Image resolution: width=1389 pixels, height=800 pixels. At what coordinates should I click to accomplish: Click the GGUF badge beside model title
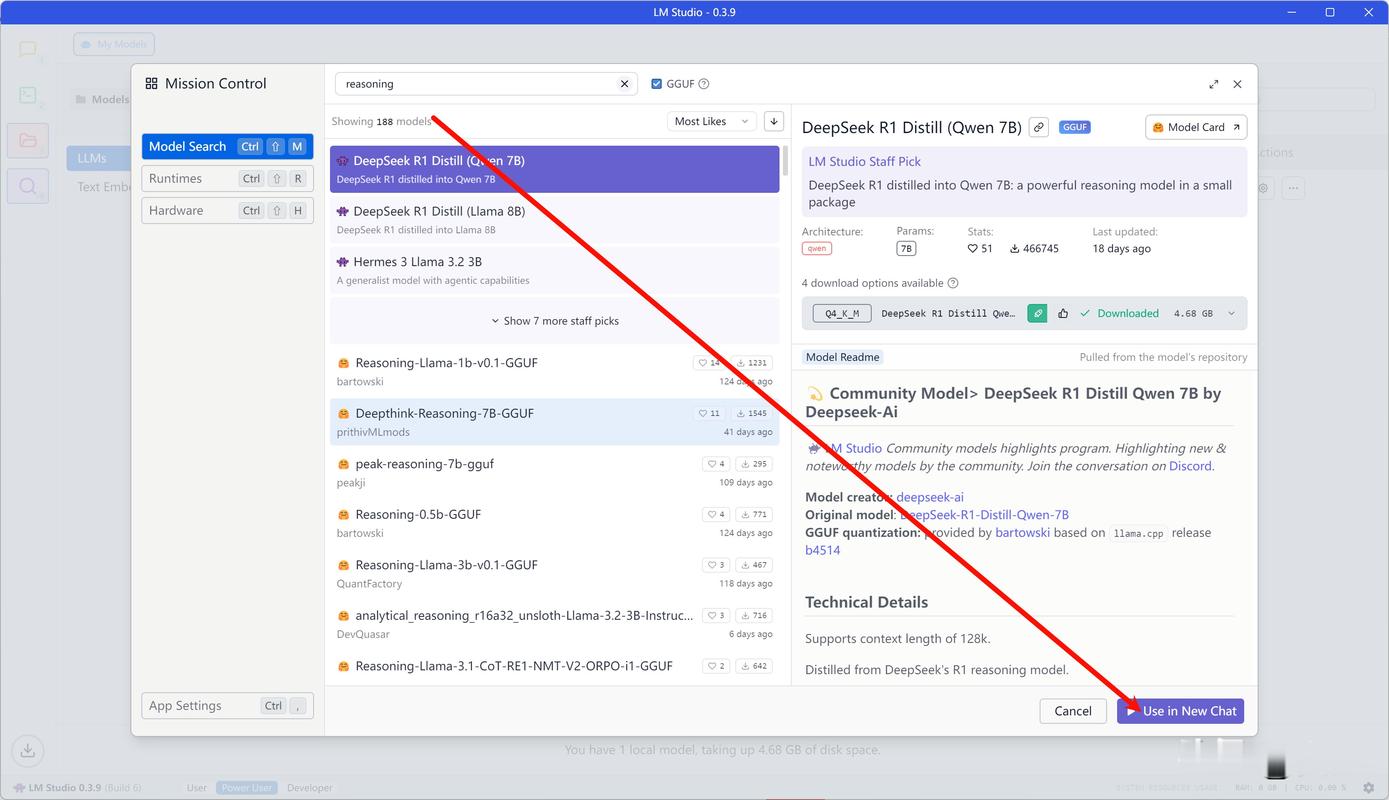click(x=1075, y=127)
